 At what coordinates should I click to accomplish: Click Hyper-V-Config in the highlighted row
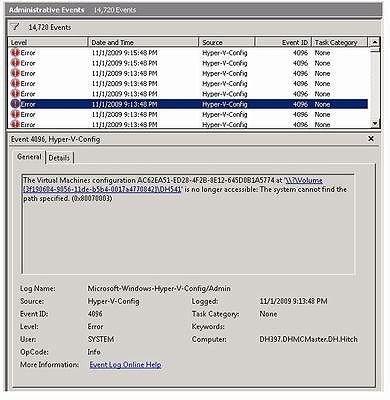225,104
